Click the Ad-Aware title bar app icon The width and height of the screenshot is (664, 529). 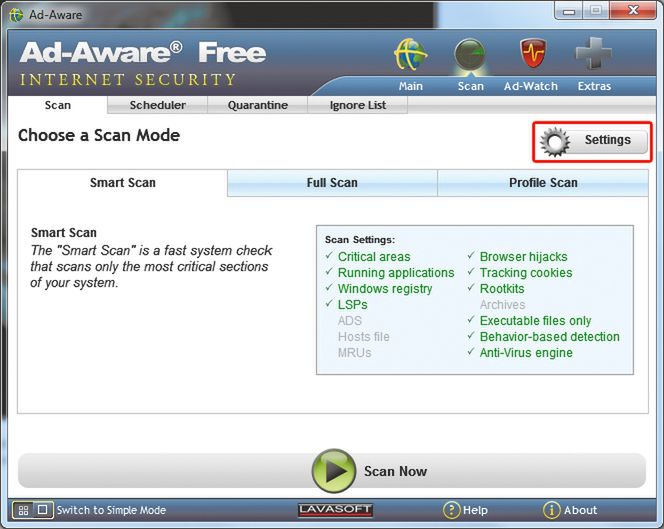[16, 15]
